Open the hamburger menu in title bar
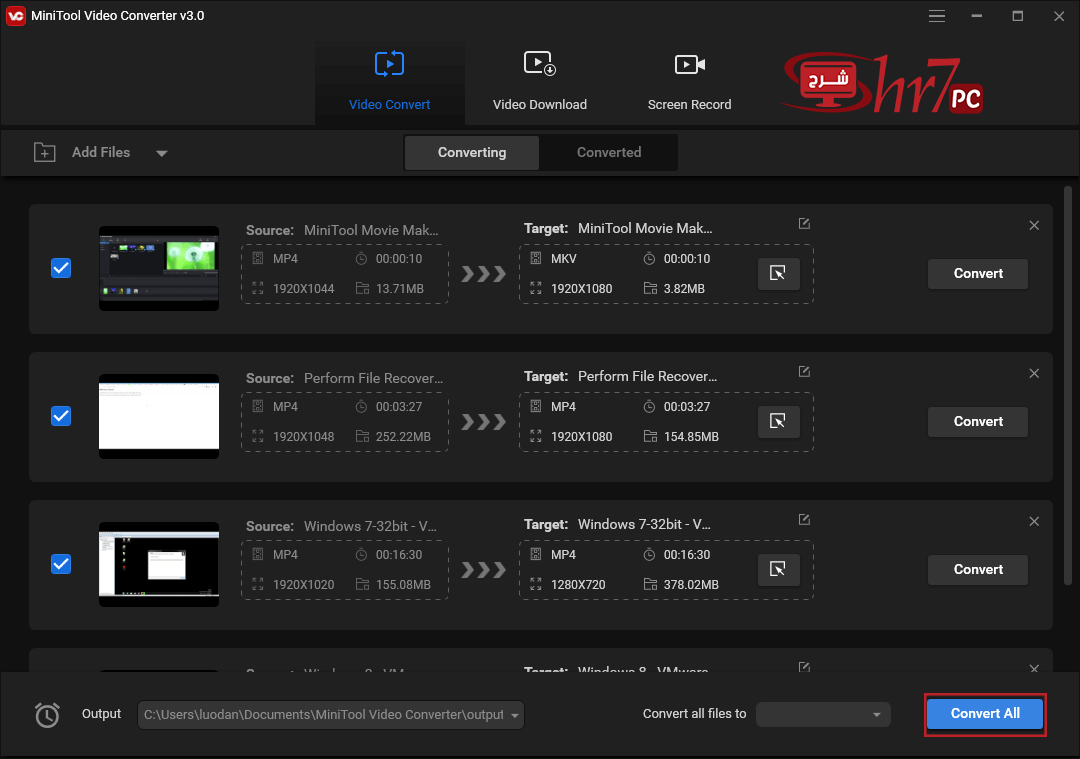The height and width of the screenshot is (759, 1080). pyautogui.click(x=936, y=16)
